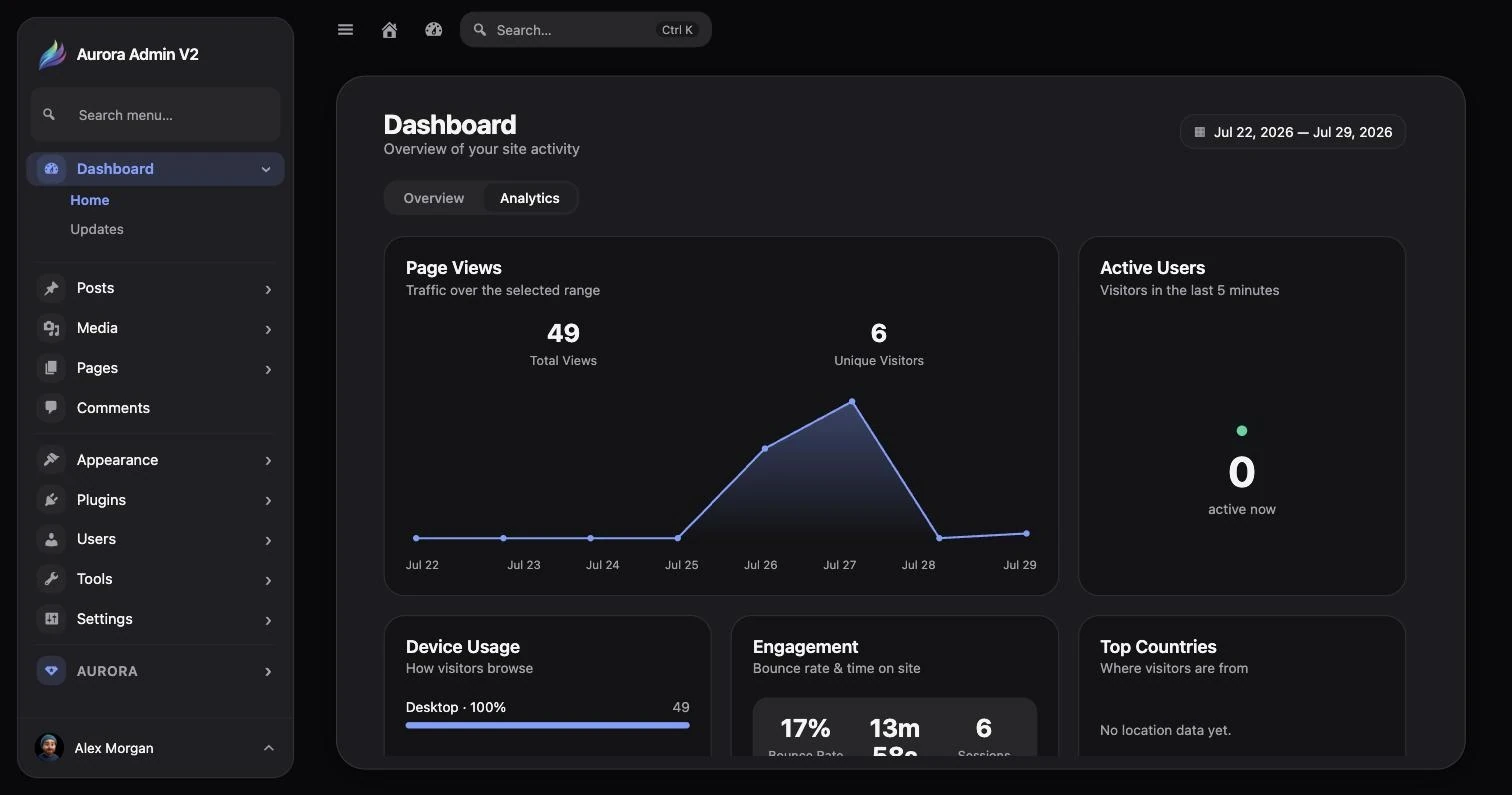Click the calendar icon in date range
This screenshot has height=795, width=1512.
1200,132
